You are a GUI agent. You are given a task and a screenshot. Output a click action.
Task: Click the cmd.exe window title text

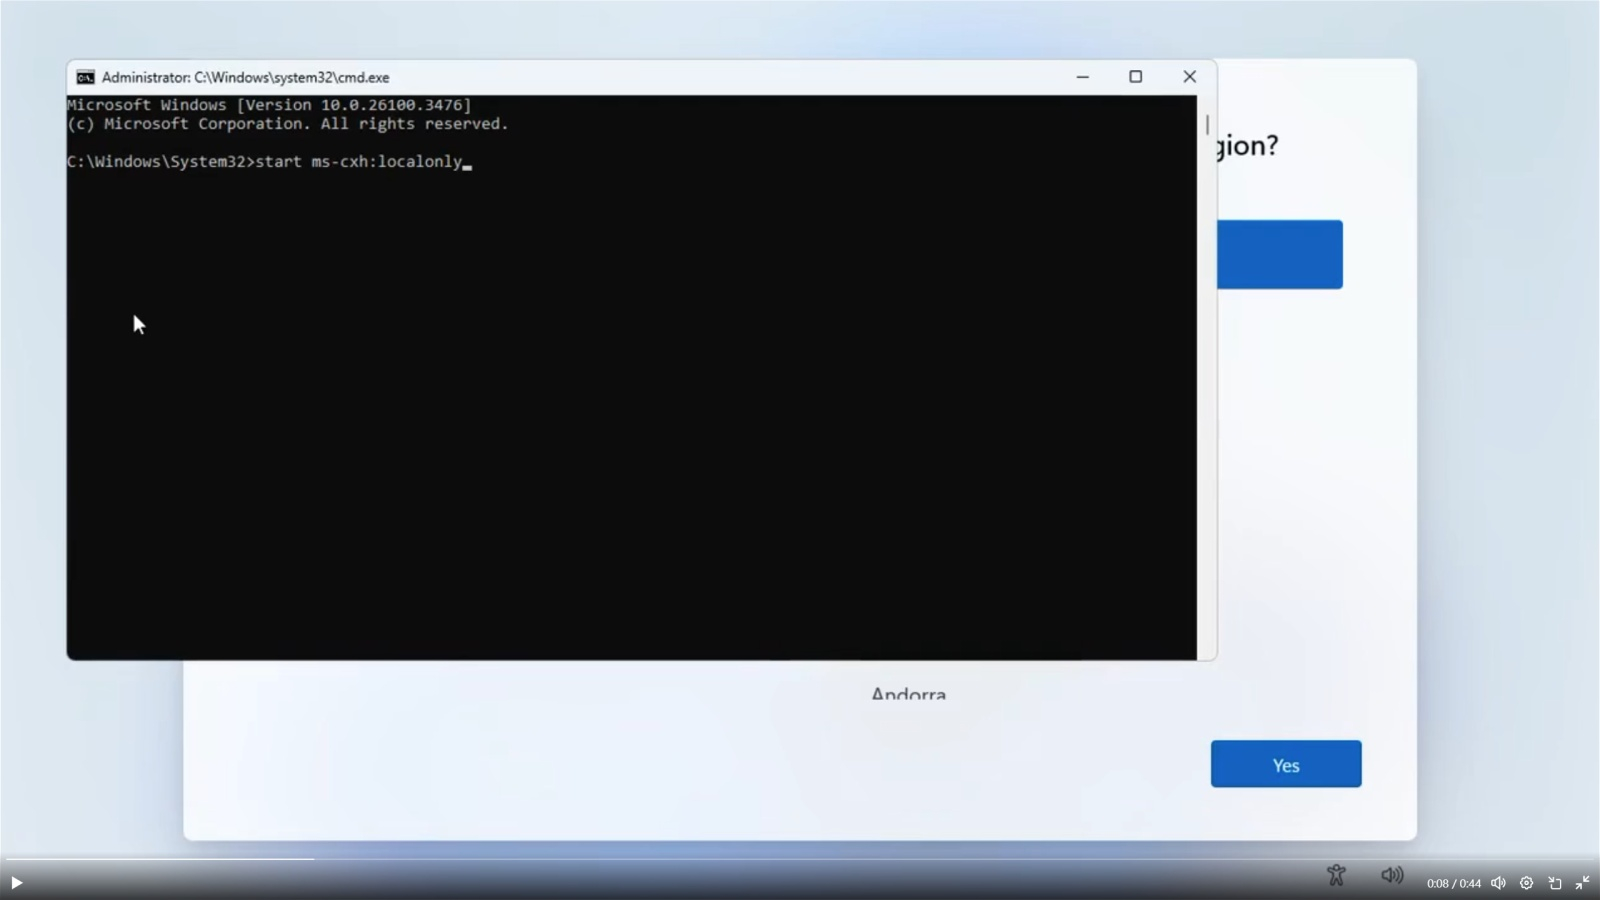245,77
